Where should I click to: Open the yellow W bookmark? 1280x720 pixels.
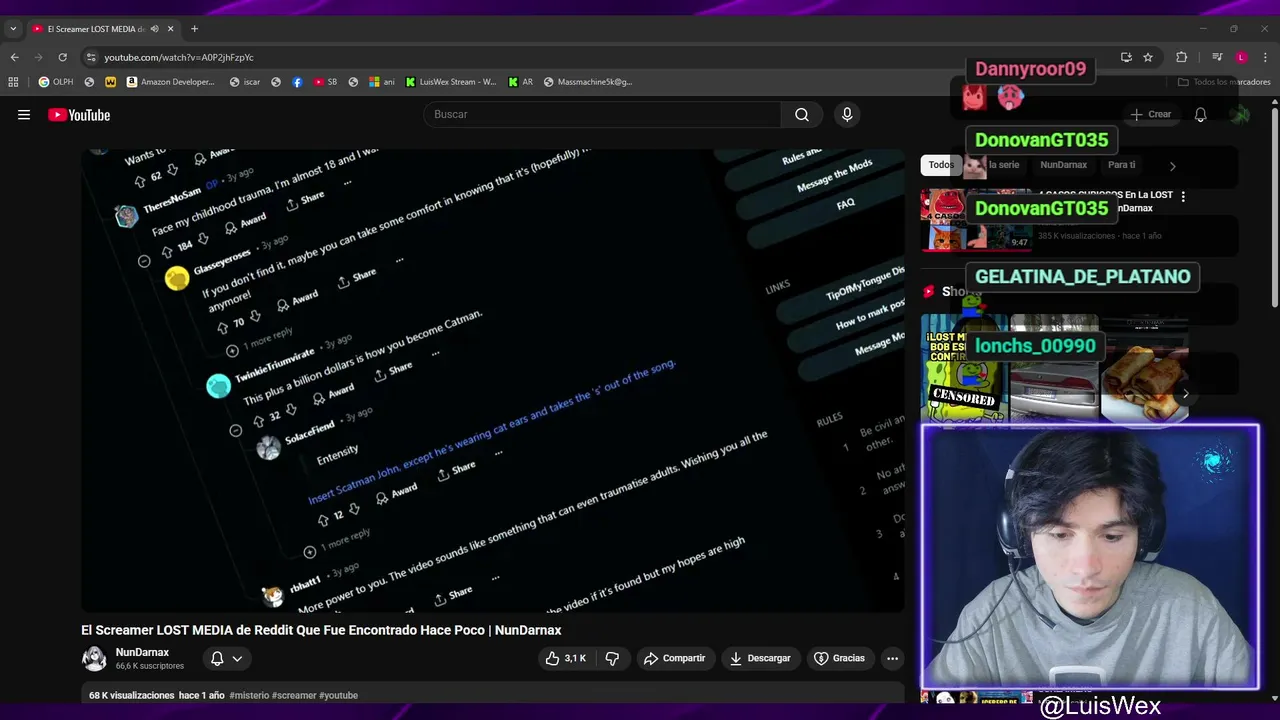[x=110, y=82]
